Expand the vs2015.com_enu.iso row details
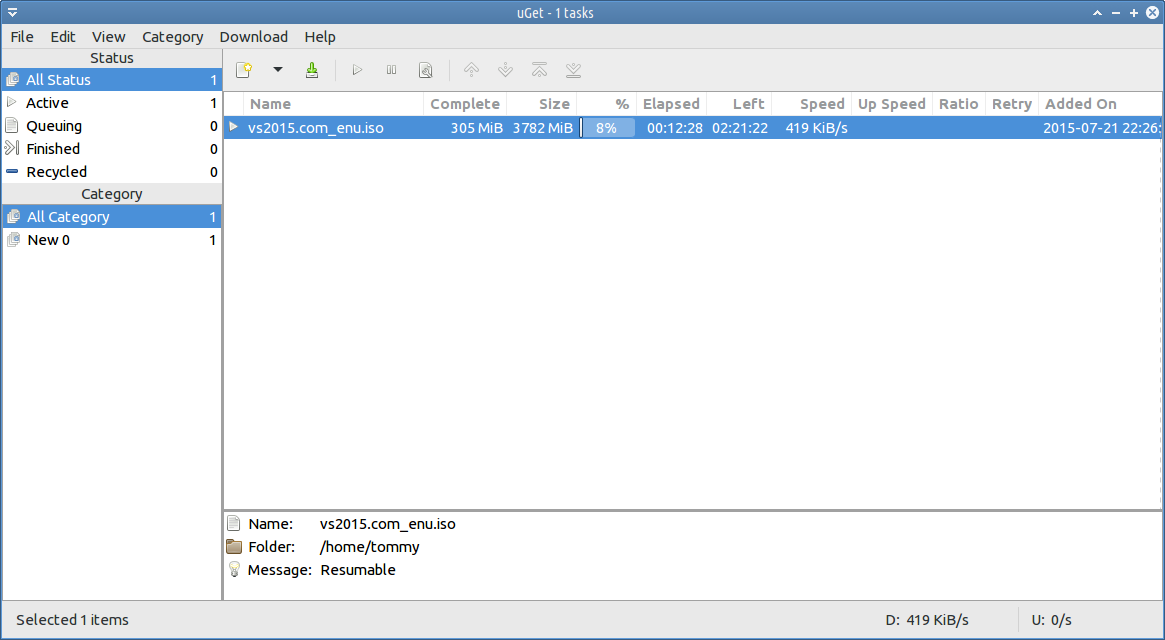1165x640 pixels. point(232,127)
